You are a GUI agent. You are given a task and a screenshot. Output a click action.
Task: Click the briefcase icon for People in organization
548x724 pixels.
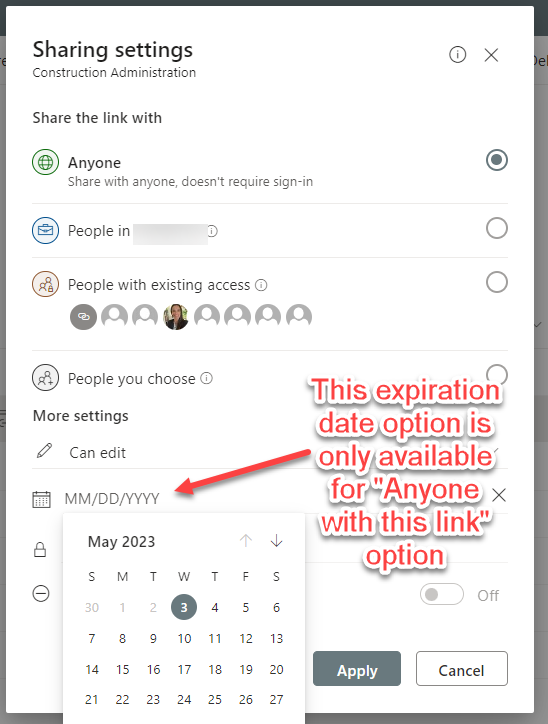point(45,230)
